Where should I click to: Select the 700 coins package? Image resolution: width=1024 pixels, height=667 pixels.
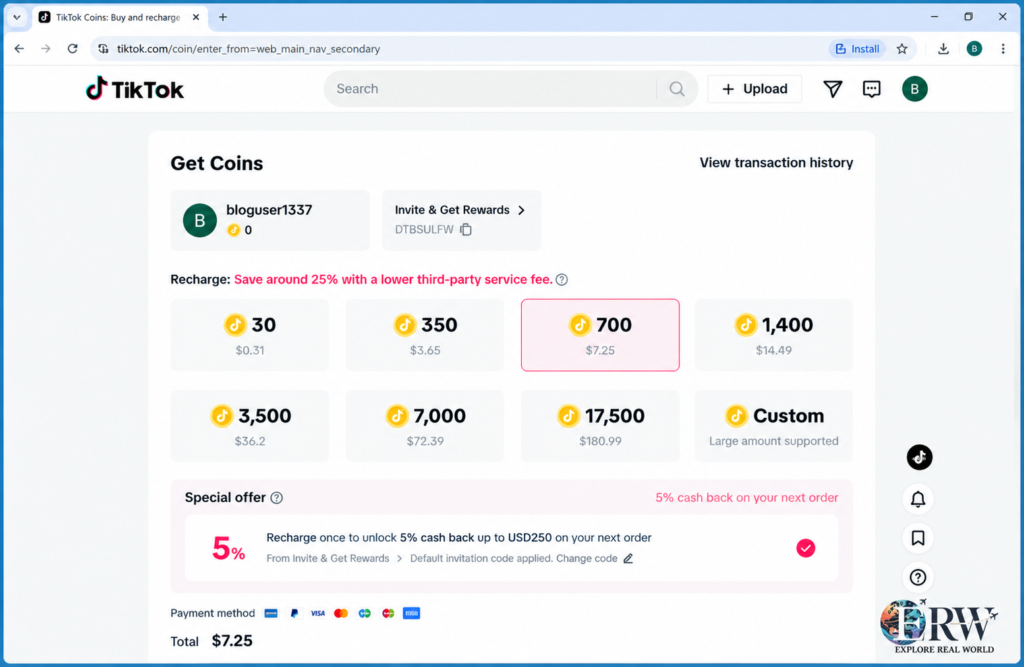pyautogui.click(x=600, y=335)
